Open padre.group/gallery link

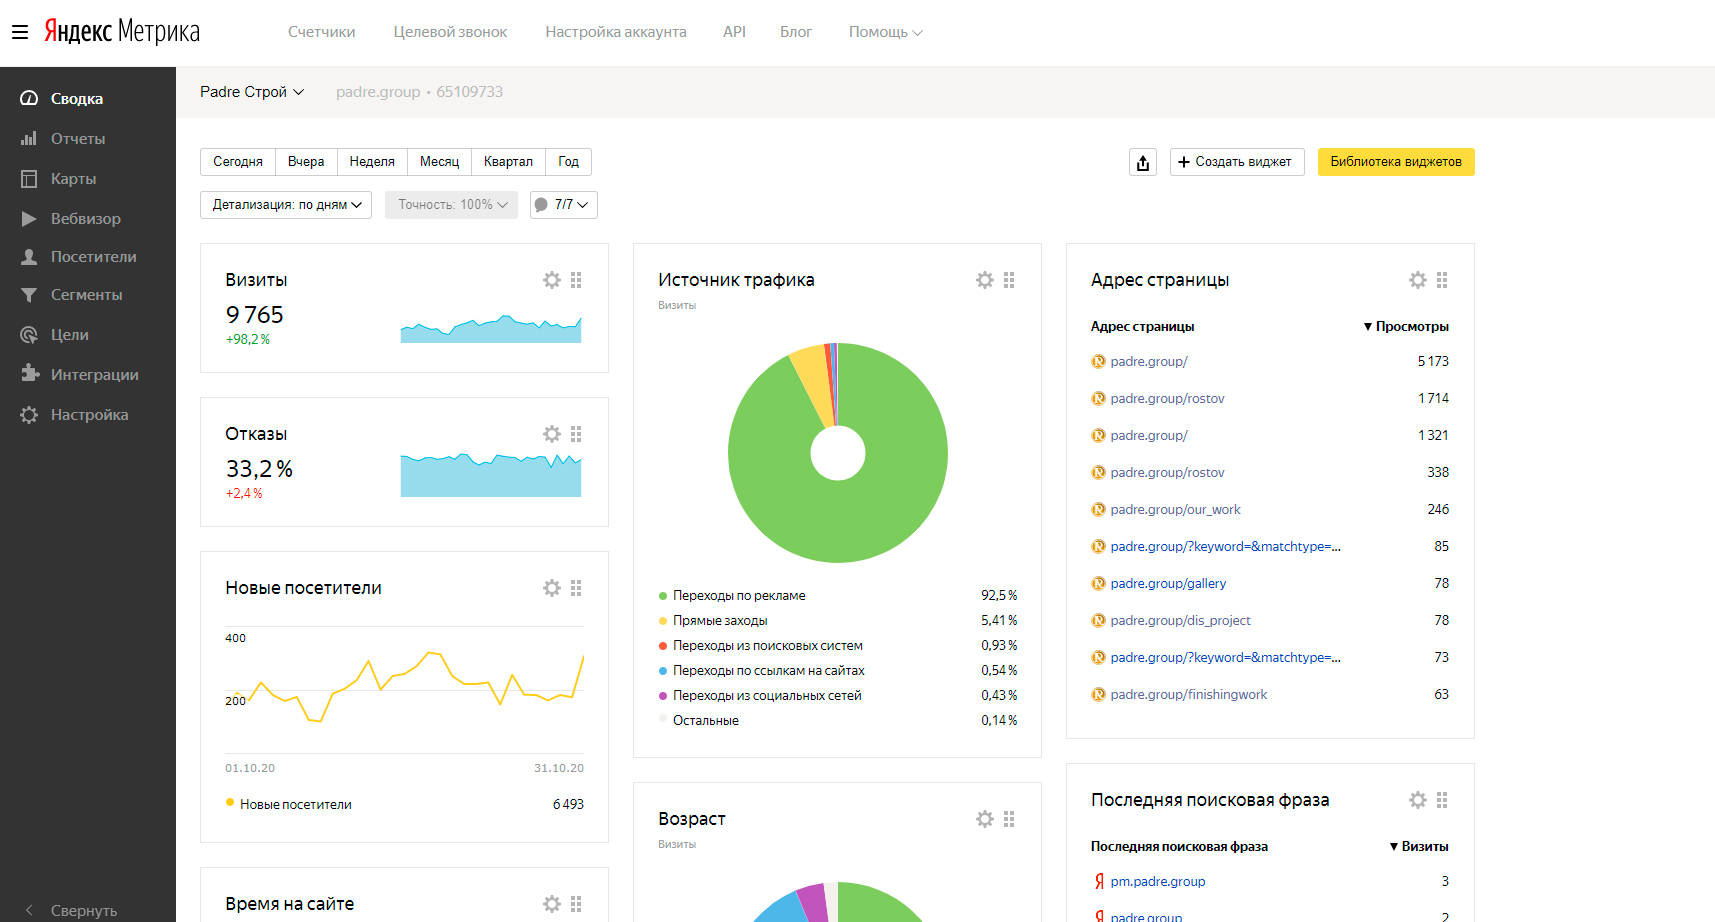[1168, 584]
